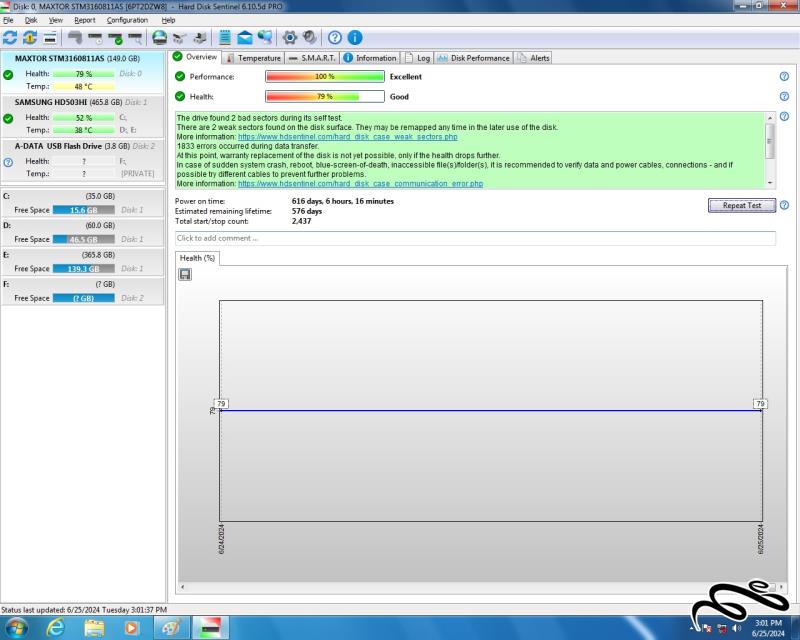Click the help icon next to Repeat Test
Screen dimensions: 800x640
pos(784,205)
